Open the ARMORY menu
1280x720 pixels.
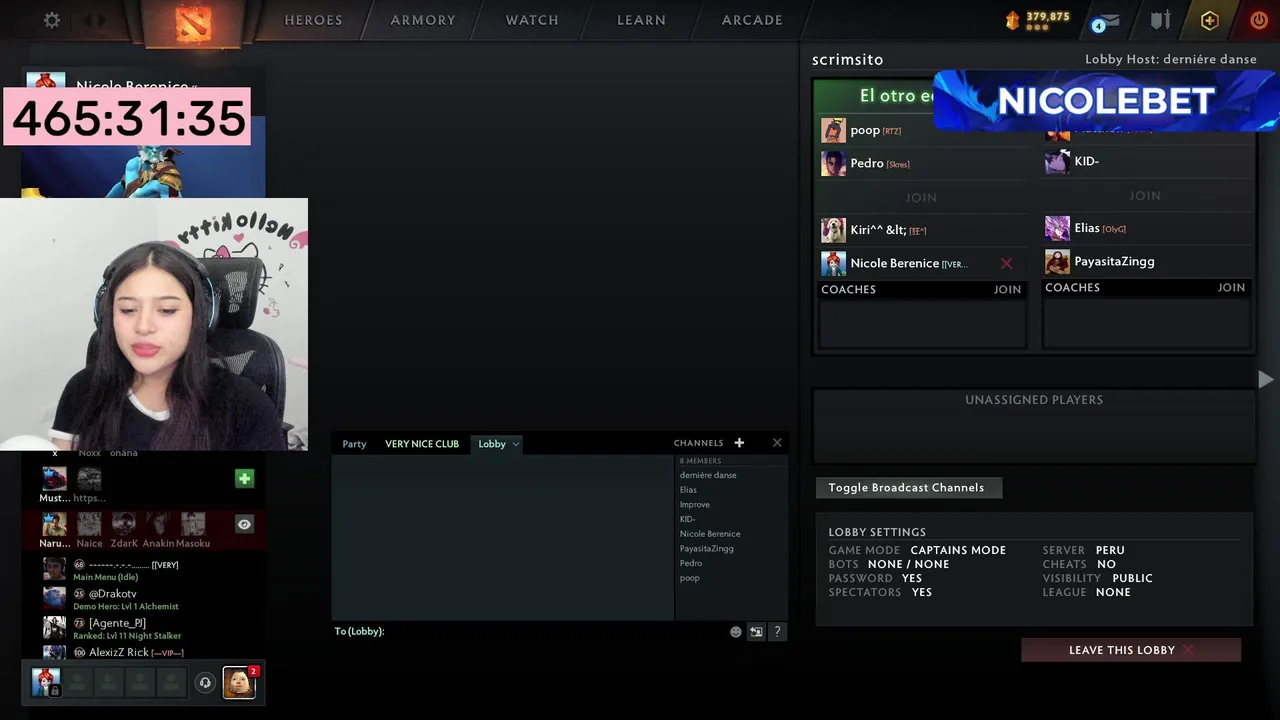423,20
